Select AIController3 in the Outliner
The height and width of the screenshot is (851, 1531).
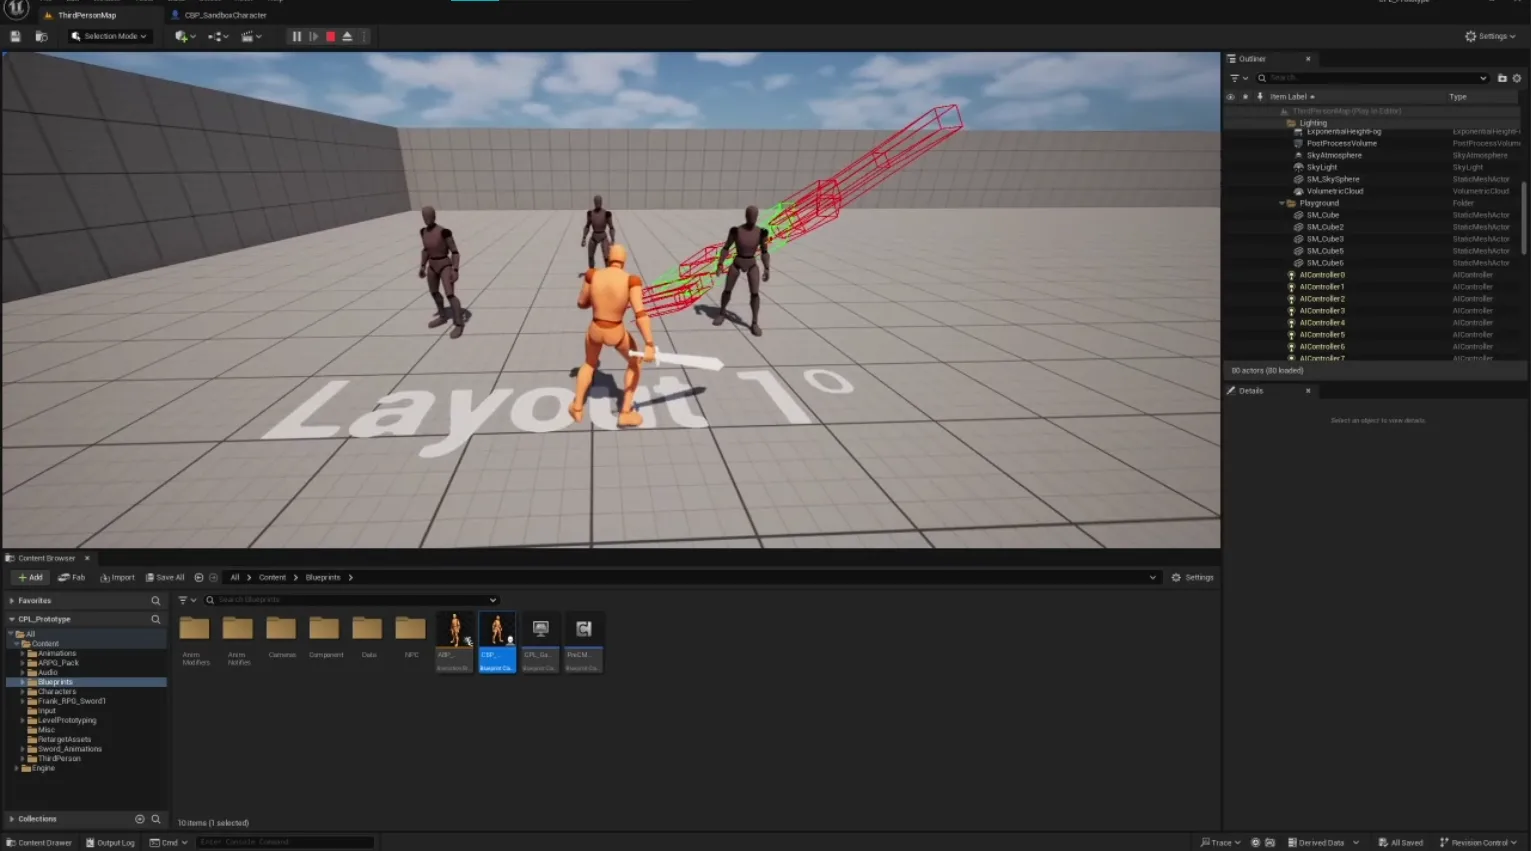(x=1322, y=311)
